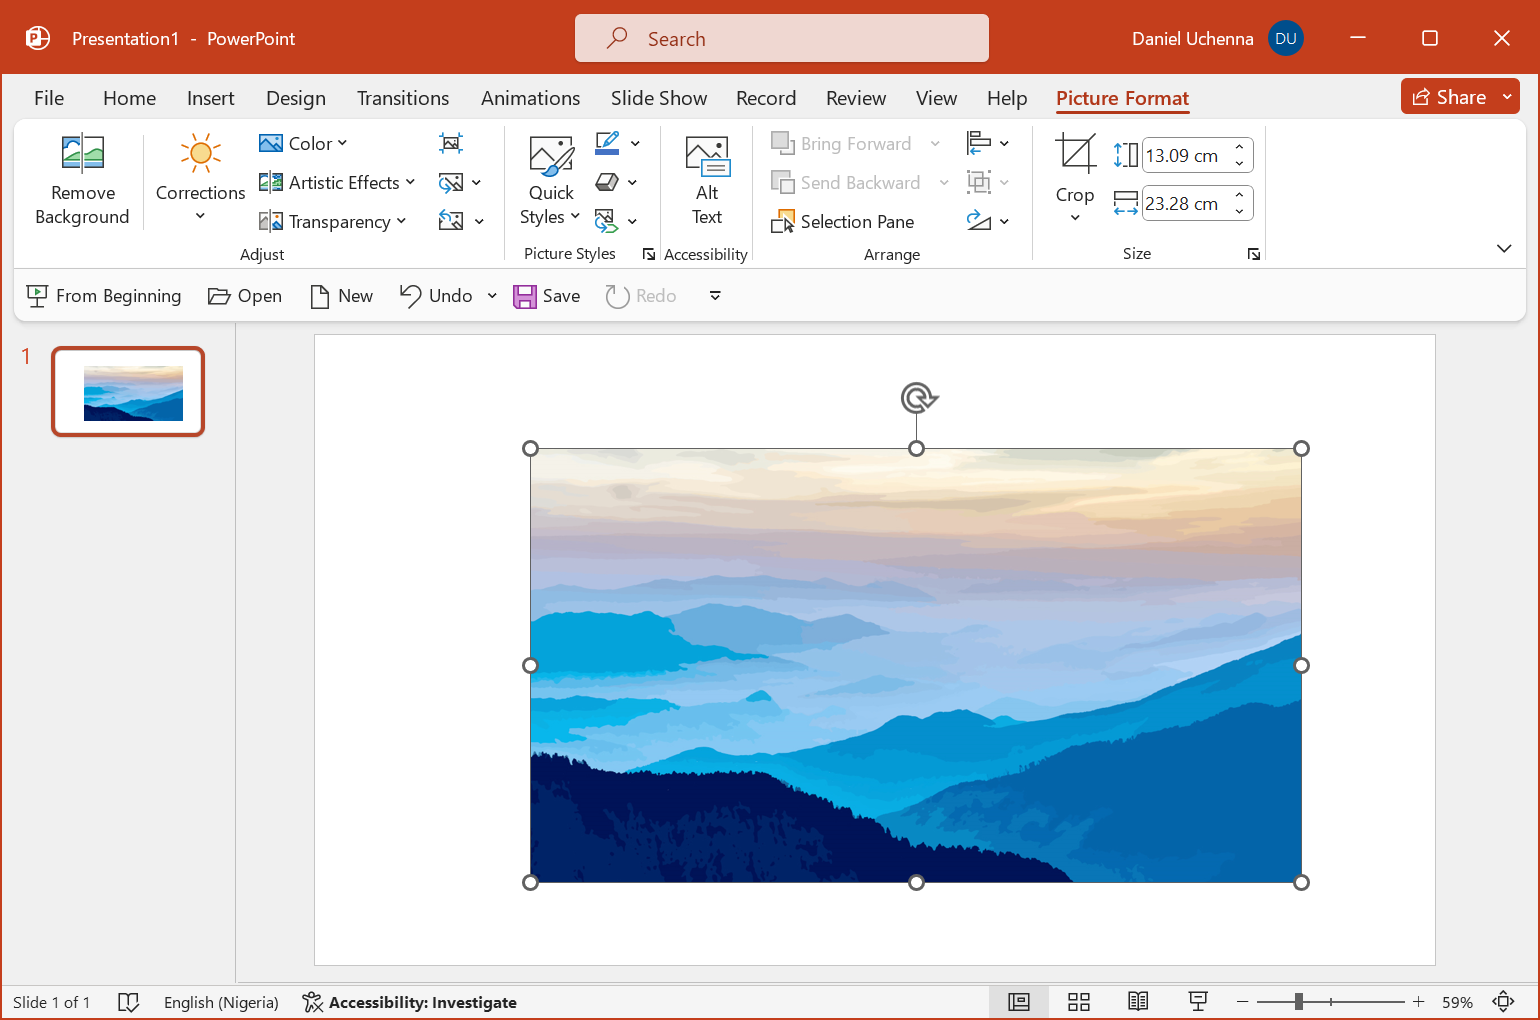Image resolution: width=1540 pixels, height=1020 pixels.
Task: Click the Save icon in quick toolbar
Action: click(525, 296)
